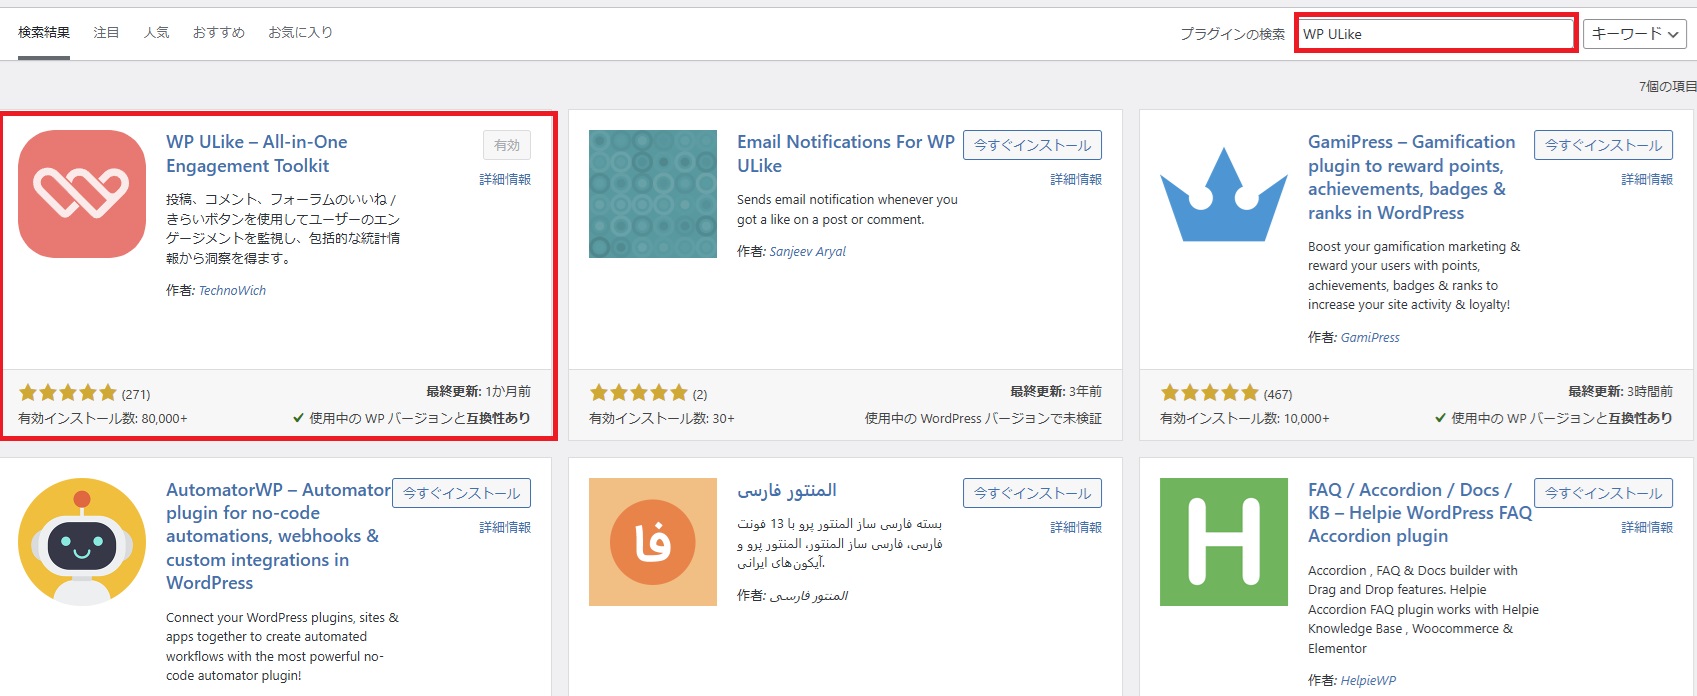
Task: Install Email Notifications For WP ULike
Action: [x=1032, y=145]
